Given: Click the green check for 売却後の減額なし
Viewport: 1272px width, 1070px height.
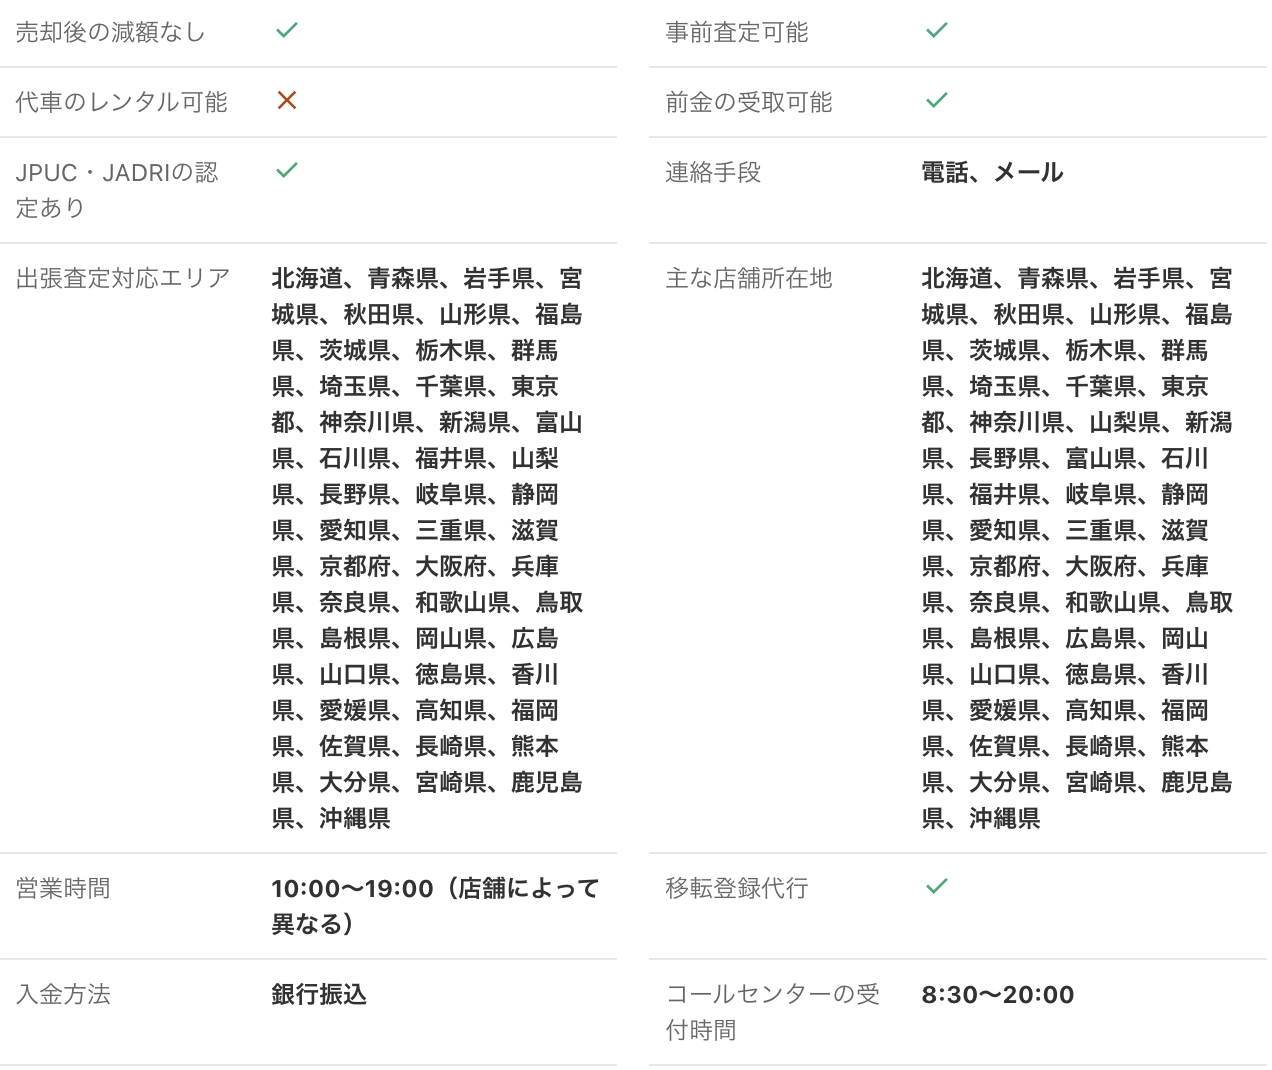Looking at the screenshot, I should [287, 31].
